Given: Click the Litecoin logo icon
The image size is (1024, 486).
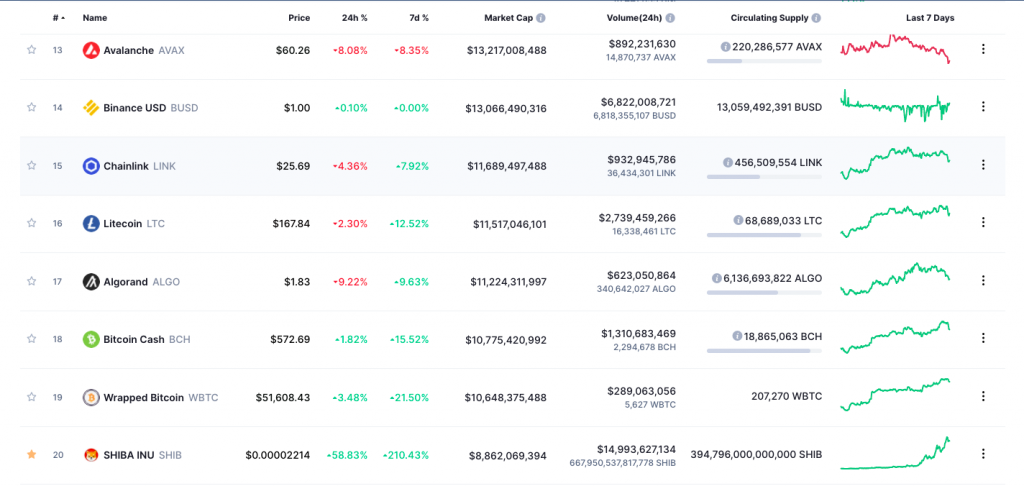Looking at the screenshot, I should pyautogui.click(x=91, y=223).
